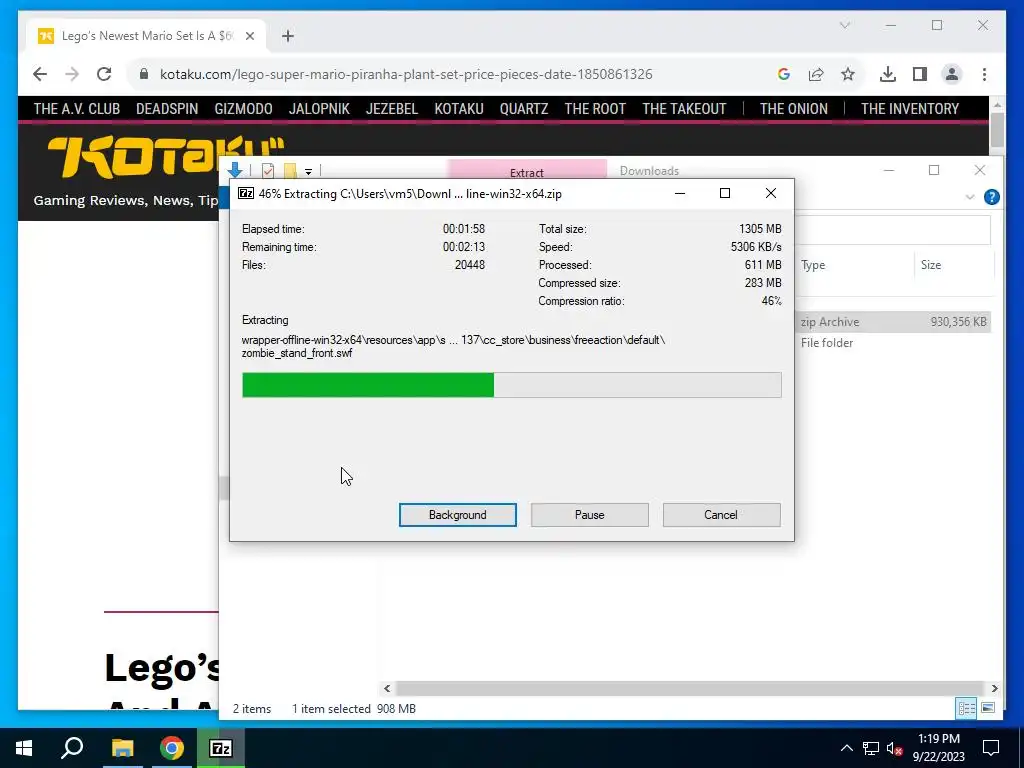This screenshot has width=1024, height=768.
Task: Open Chrome tab search chevron
Action: click(844, 25)
